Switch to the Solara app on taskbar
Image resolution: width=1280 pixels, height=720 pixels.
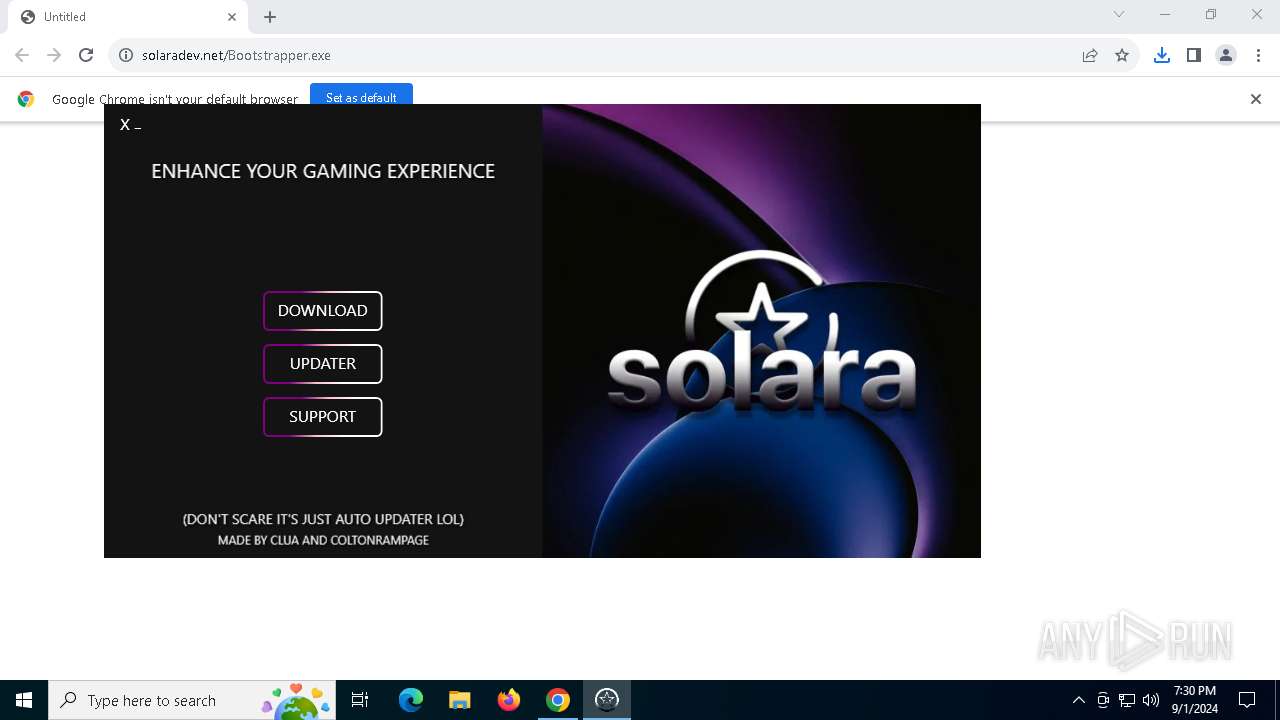607,700
